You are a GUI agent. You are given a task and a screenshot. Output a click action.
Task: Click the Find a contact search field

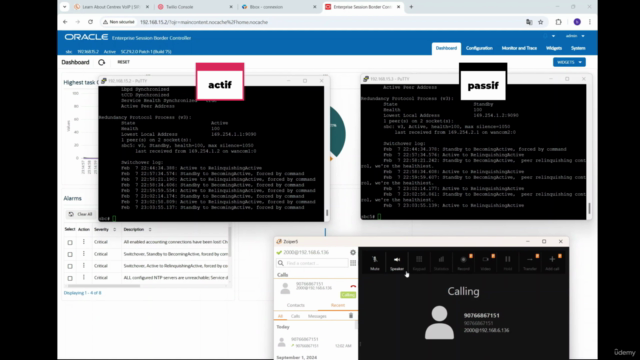click(313, 263)
